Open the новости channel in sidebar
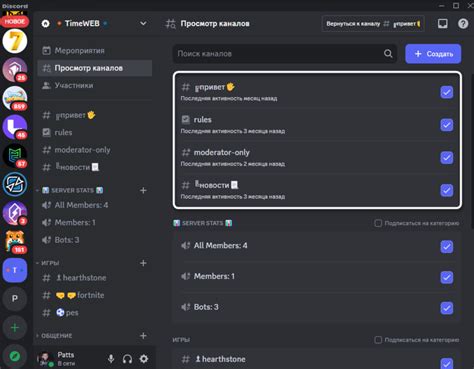The width and height of the screenshot is (474, 369). click(x=95, y=167)
